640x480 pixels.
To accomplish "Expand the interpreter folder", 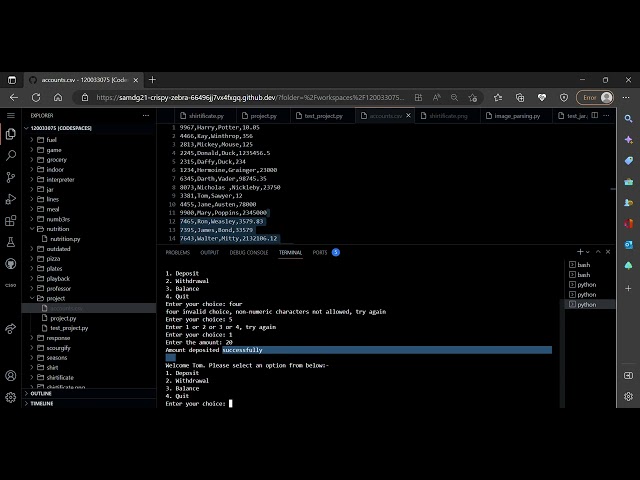I will point(60,180).
